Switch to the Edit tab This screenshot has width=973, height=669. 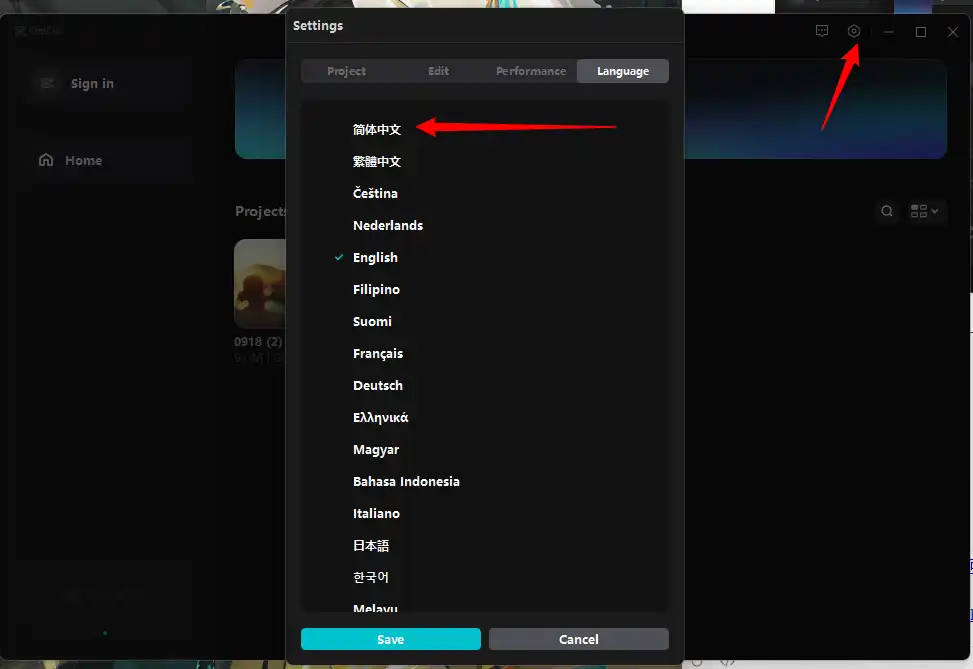pos(438,71)
